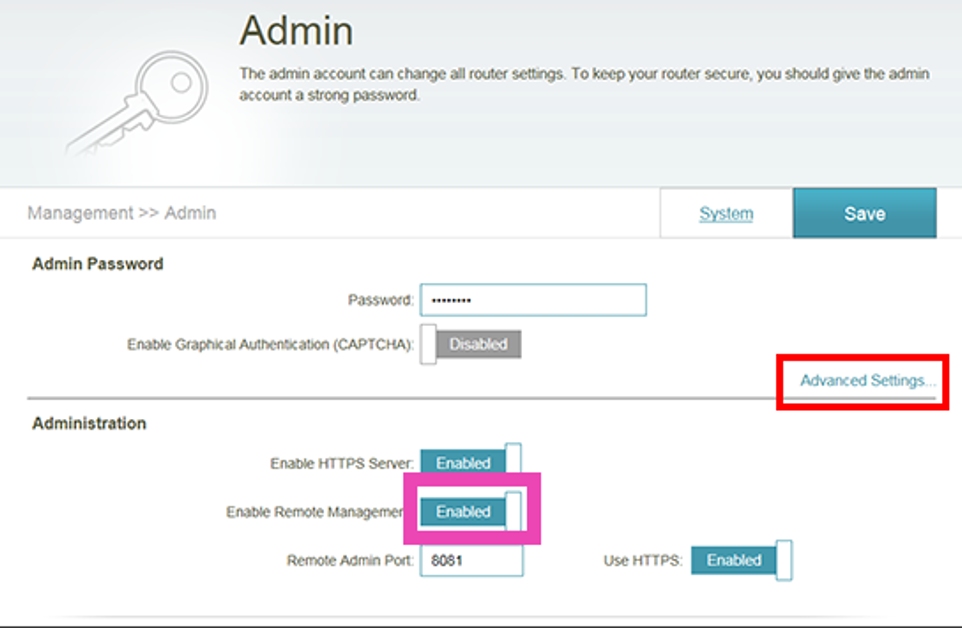Click the Enable HTTPS Server label
The height and width of the screenshot is (628, 962).
click(341, 464)
